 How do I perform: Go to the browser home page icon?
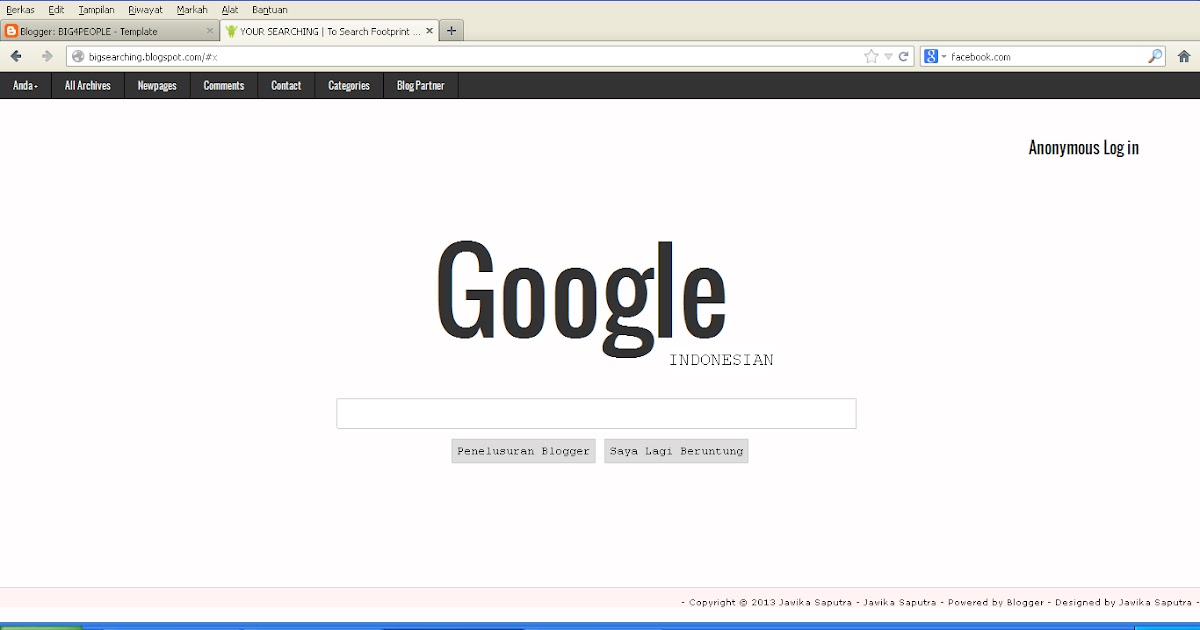[x=1184, y=57]
